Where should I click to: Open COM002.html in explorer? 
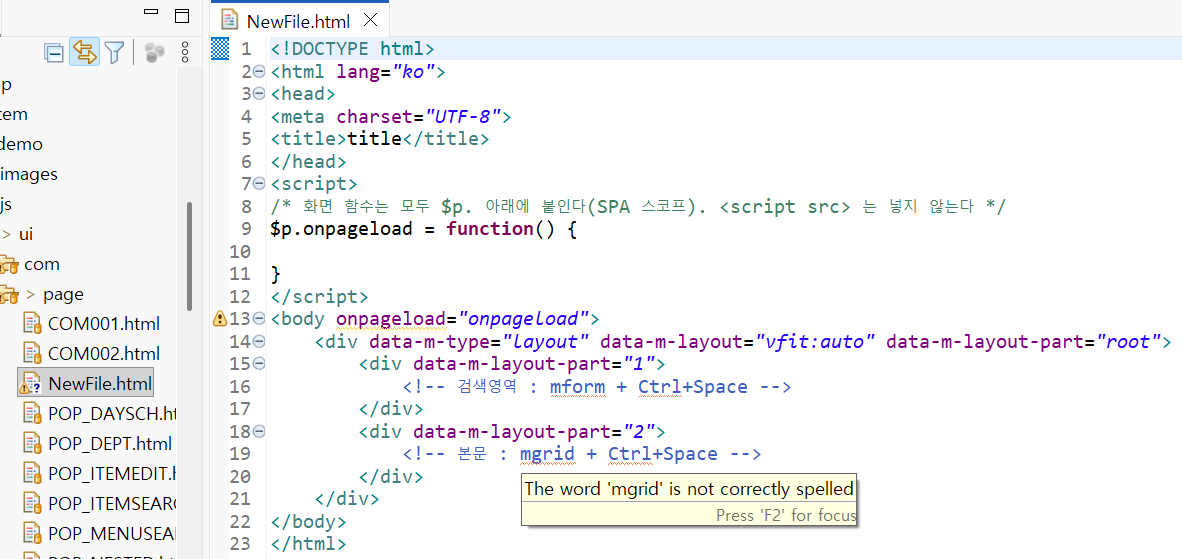point(103,353)
